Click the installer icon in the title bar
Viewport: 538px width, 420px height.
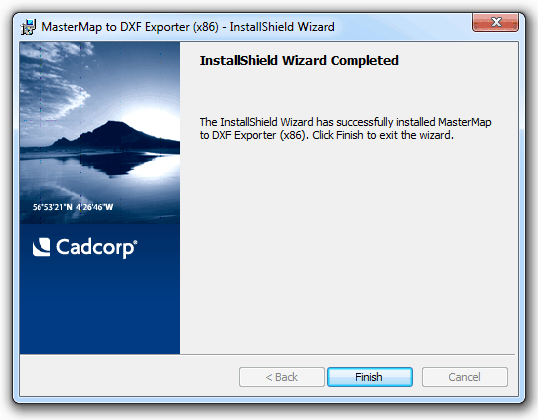pos(28,27)
